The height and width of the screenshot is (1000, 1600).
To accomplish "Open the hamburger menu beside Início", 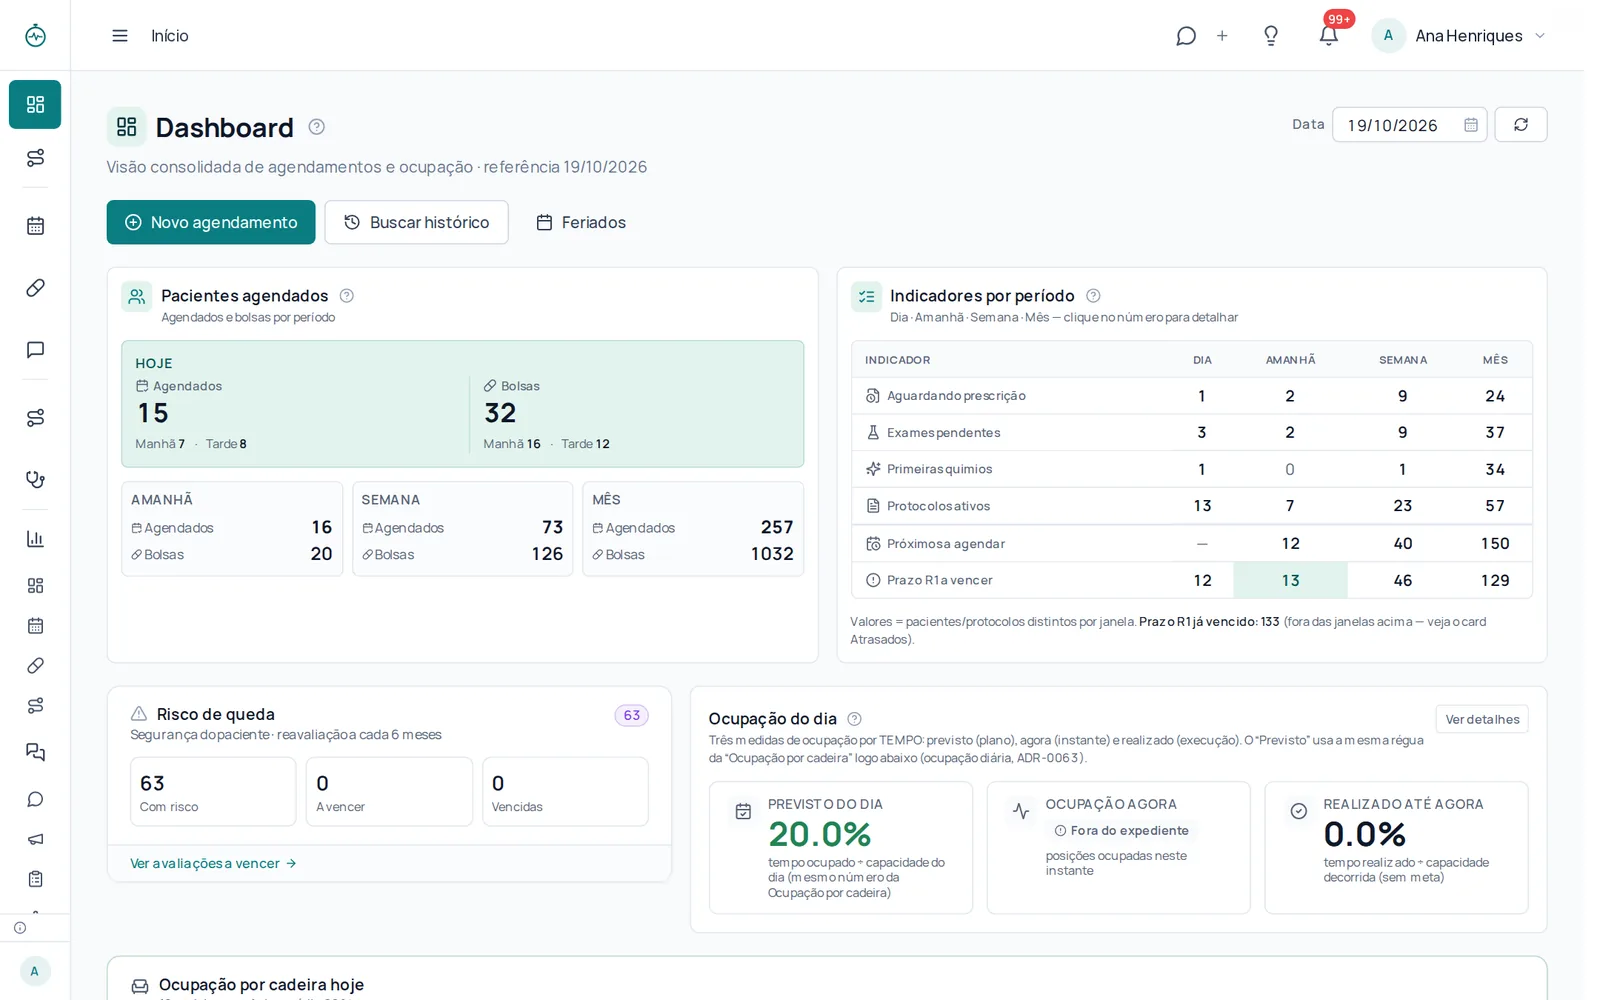I will pos(120,36).
